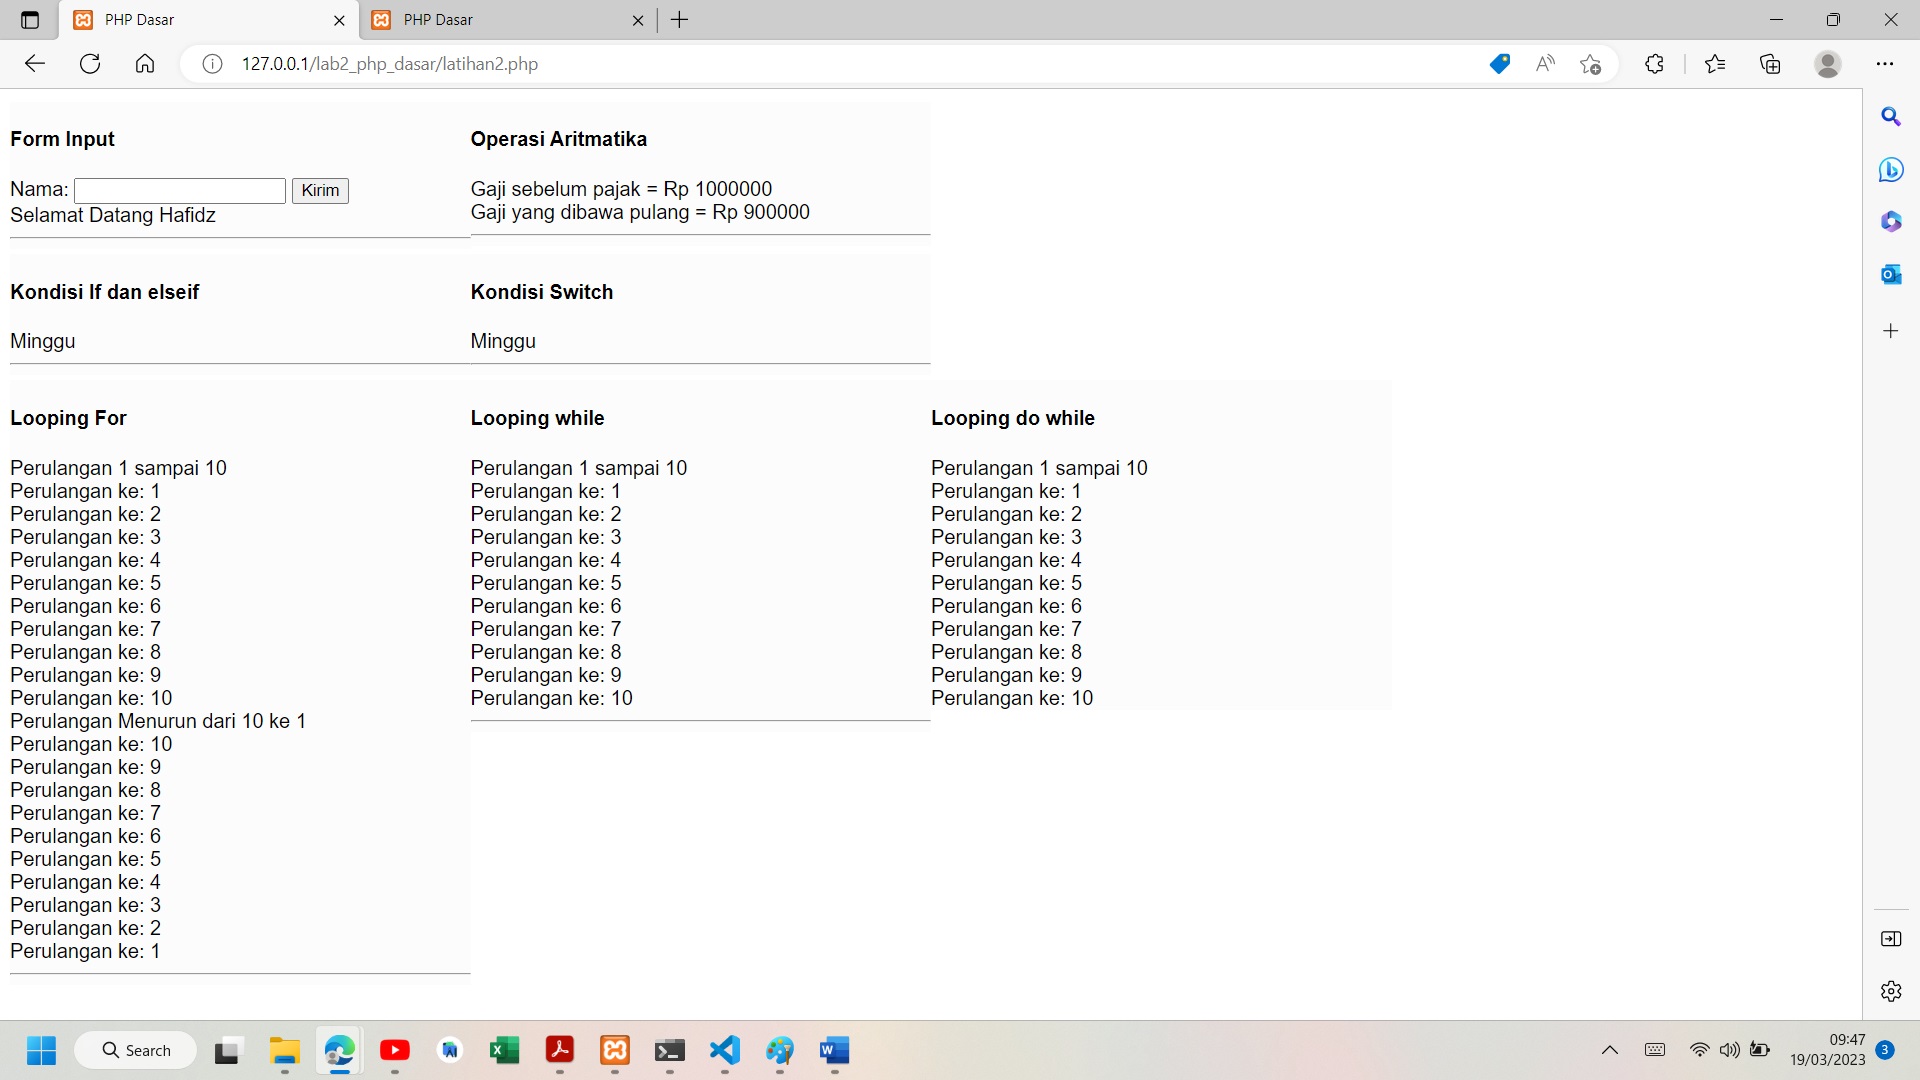Open clock and date 19/03/2023
The image size is (1920, 1080).
(1827, 1051)
